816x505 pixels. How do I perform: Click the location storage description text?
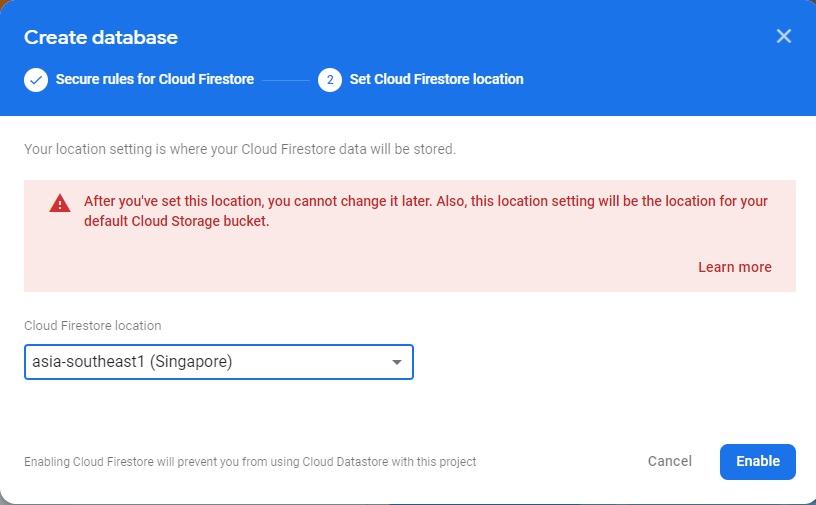[240, 149]
